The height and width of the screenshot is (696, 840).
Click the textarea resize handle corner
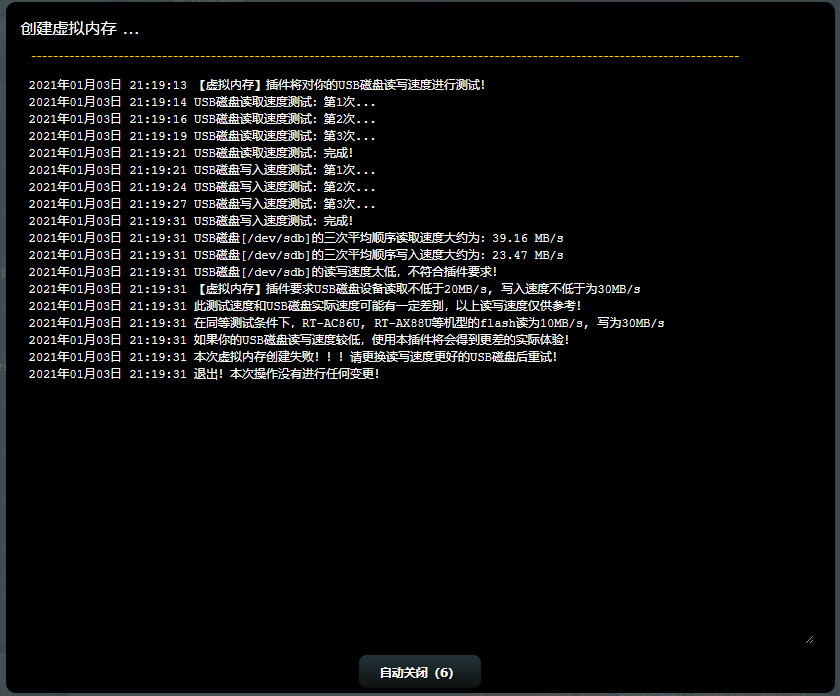point(809,640)
